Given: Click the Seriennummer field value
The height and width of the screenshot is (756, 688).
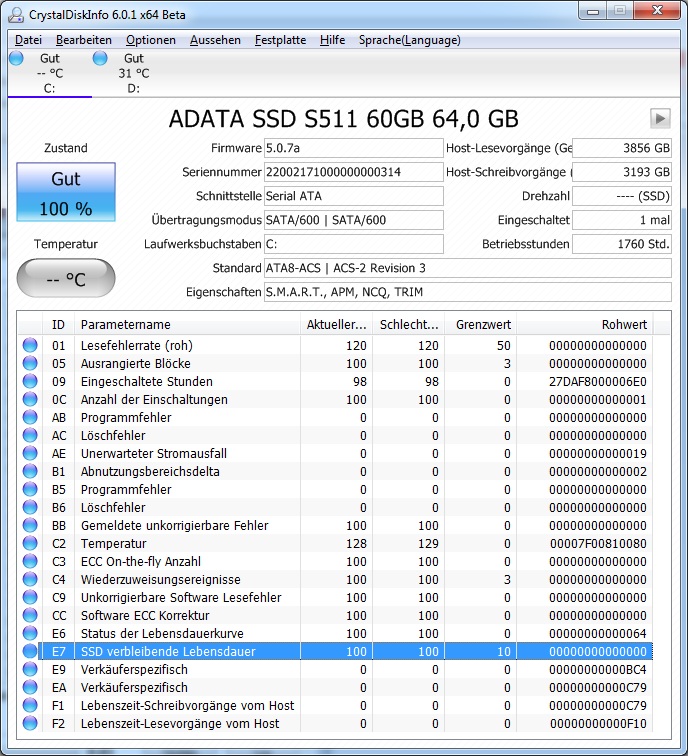Looking at the screenshot, I should pyautogui.click(x=353, y=172).
